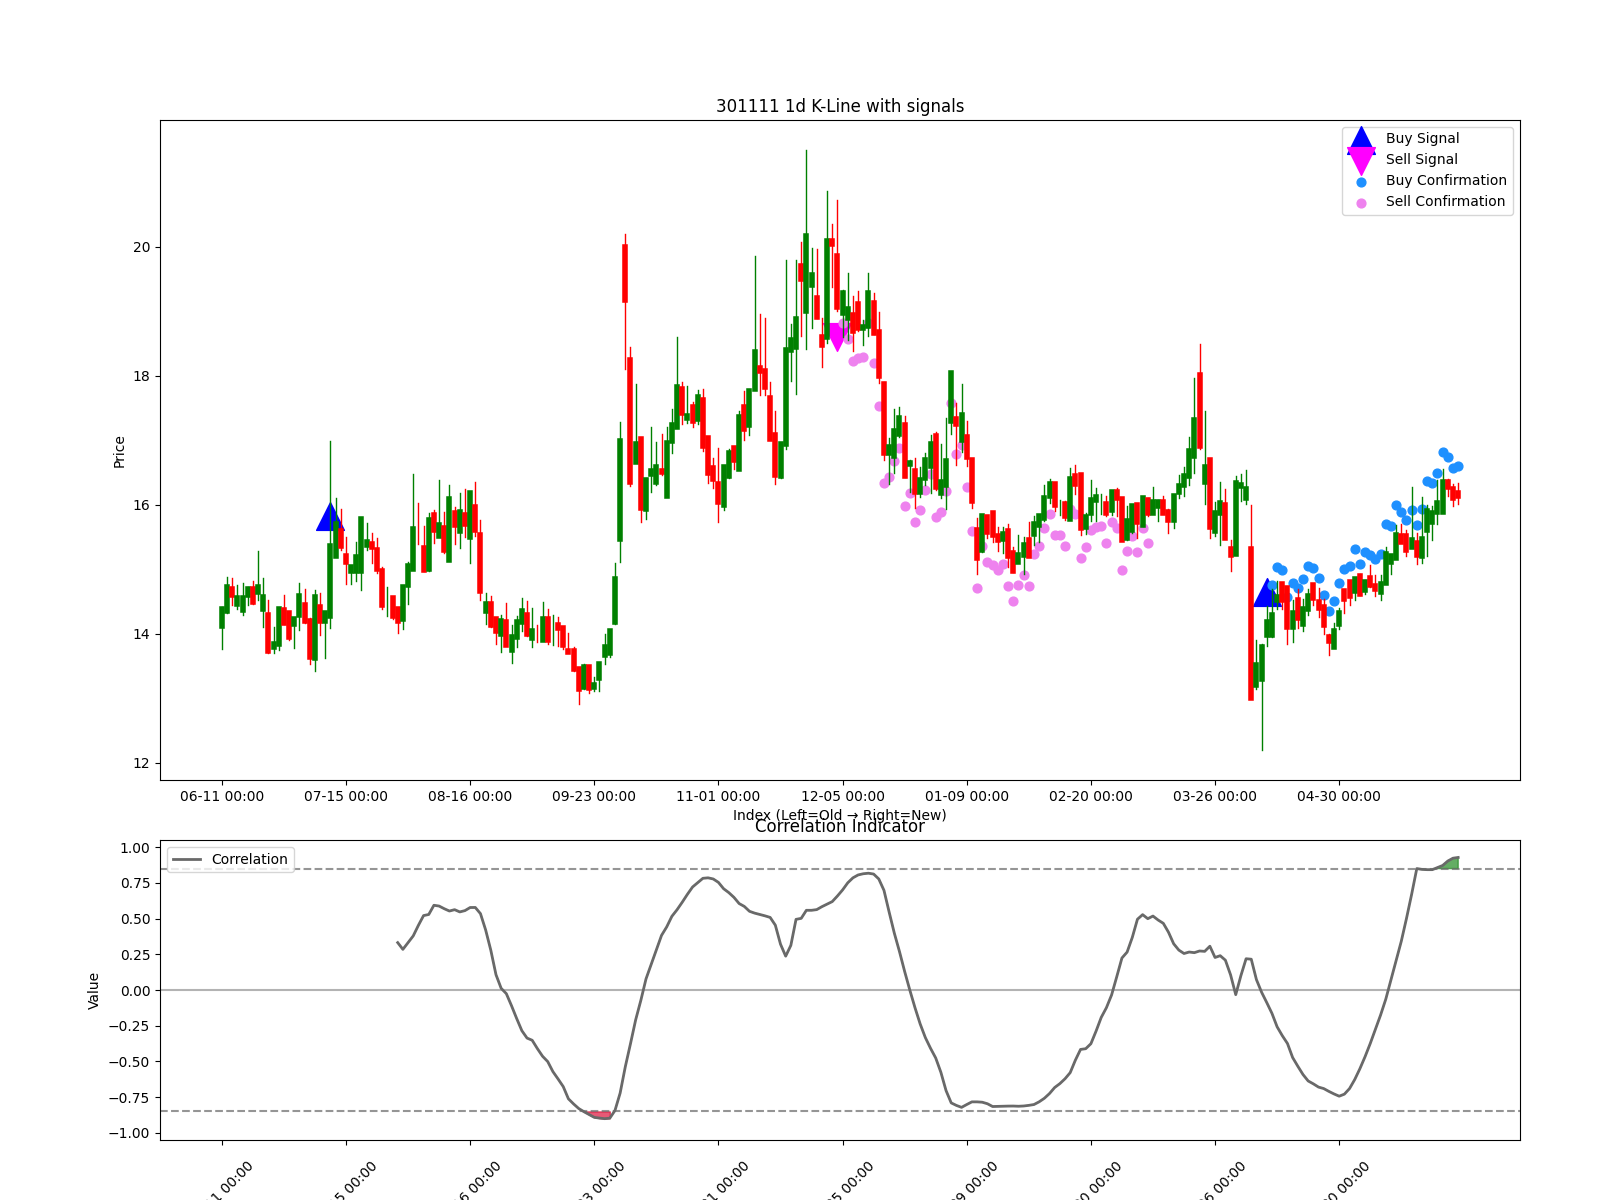Screen dimensions: 1600x1200
Task: Click the Sell Confirmation legend entry
Action: click(1430, 201)
